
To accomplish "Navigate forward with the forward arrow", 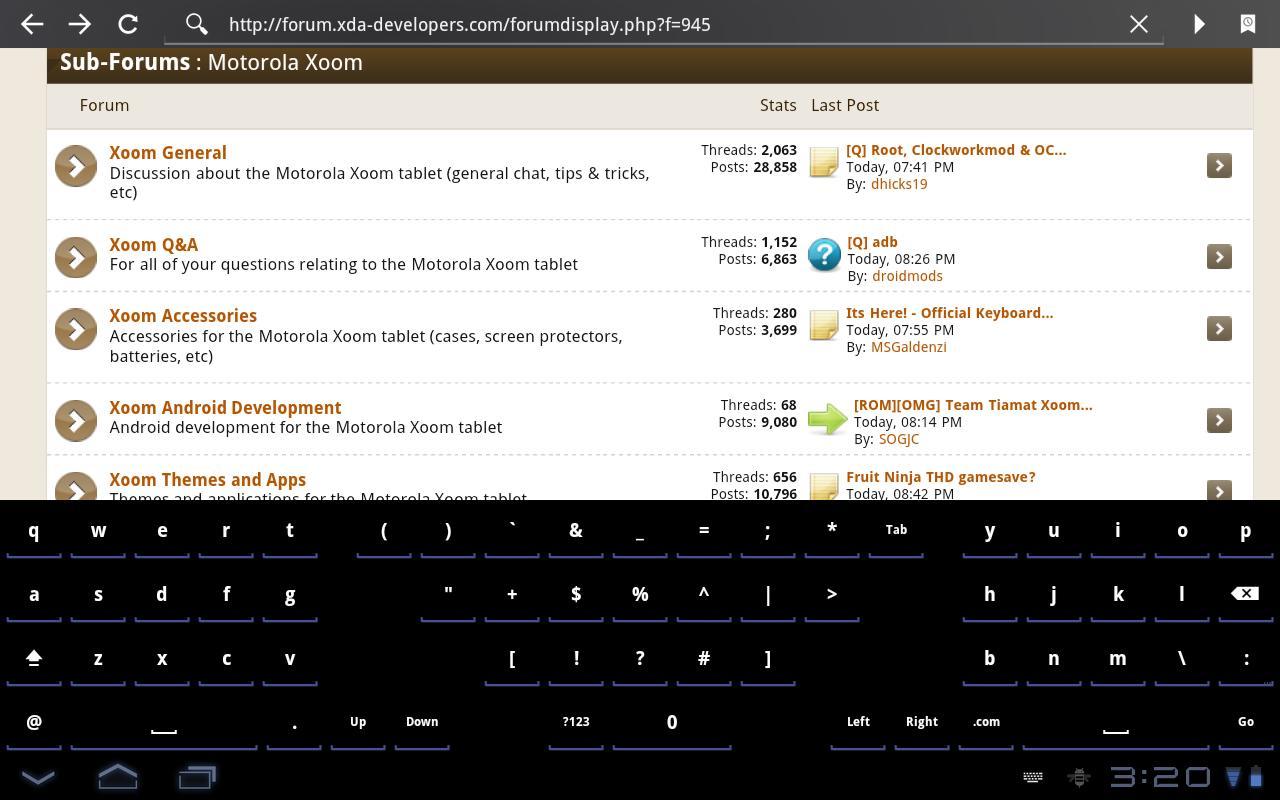I will point(79,24).
